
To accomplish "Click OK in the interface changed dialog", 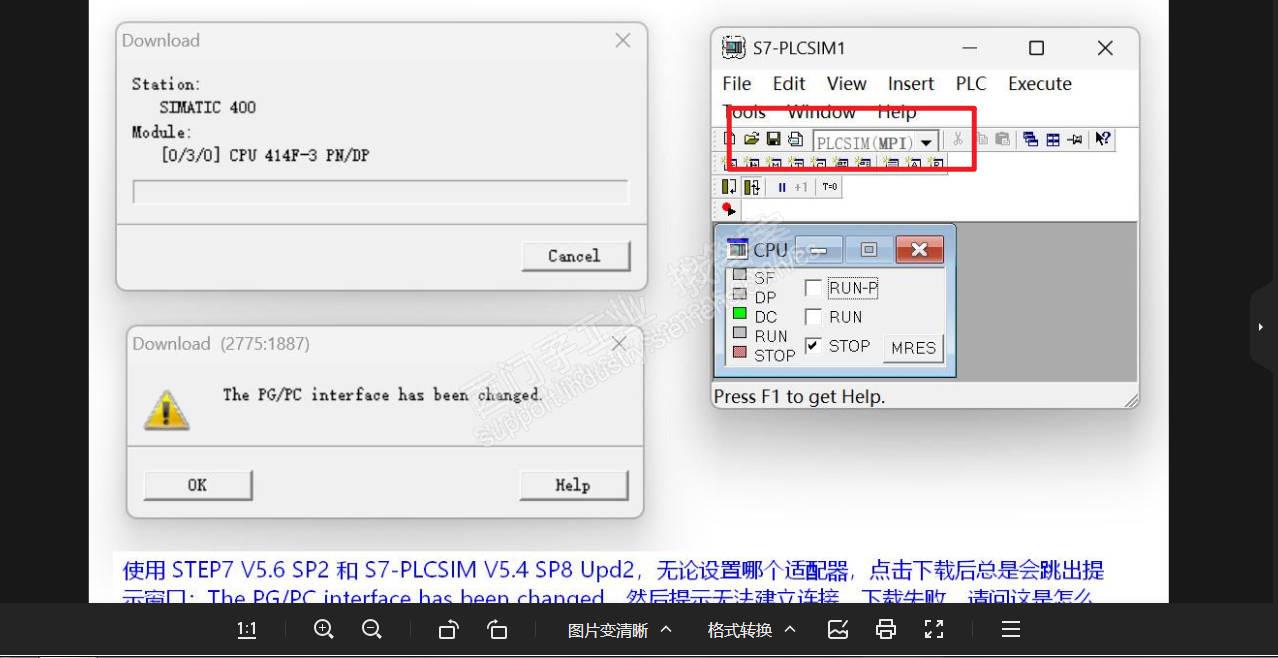I will pos(198,485).
